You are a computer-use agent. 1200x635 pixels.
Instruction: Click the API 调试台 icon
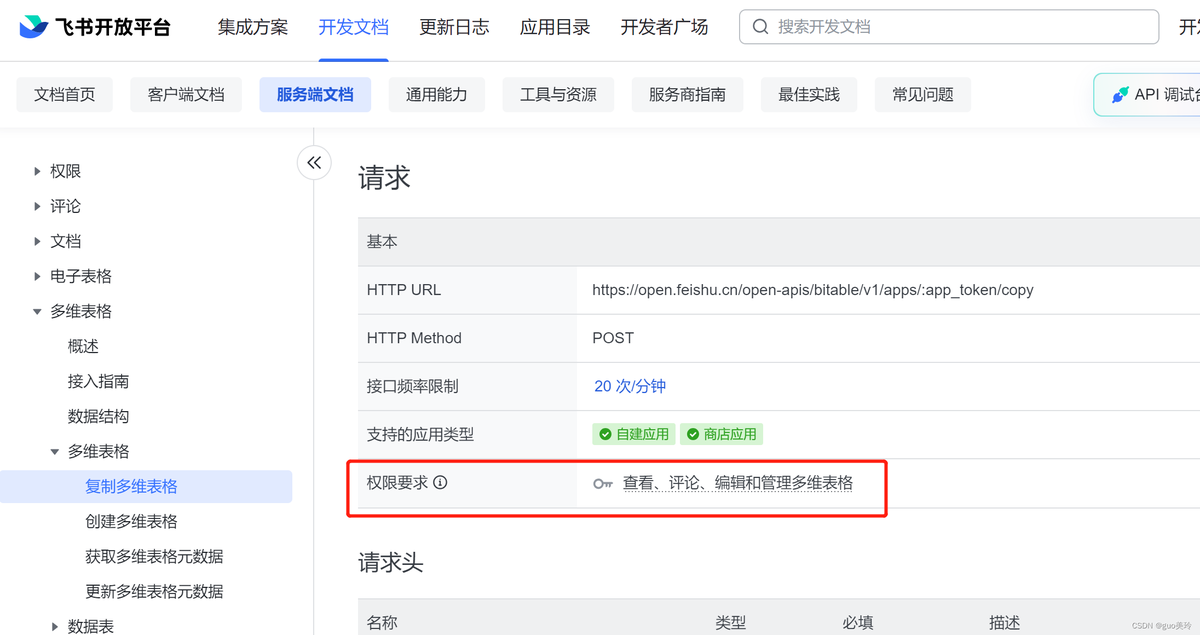(1120, 95)
